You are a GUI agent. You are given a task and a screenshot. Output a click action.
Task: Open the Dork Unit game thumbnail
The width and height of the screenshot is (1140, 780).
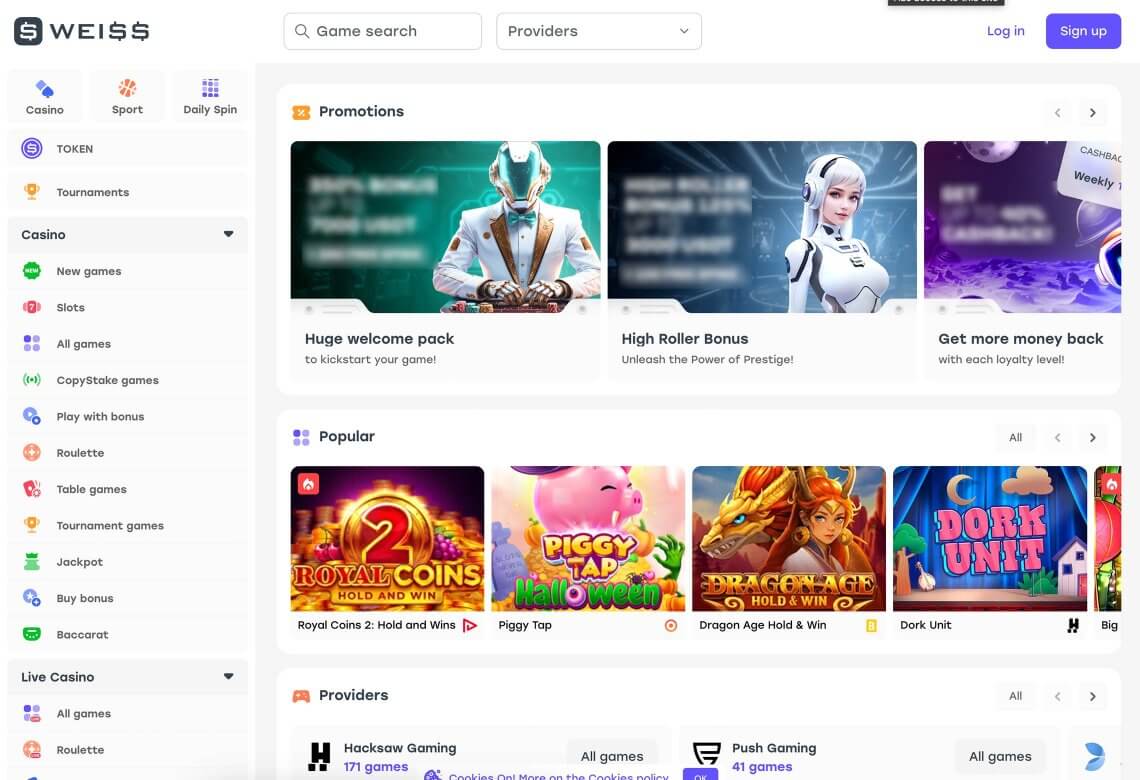pos(990,539)
